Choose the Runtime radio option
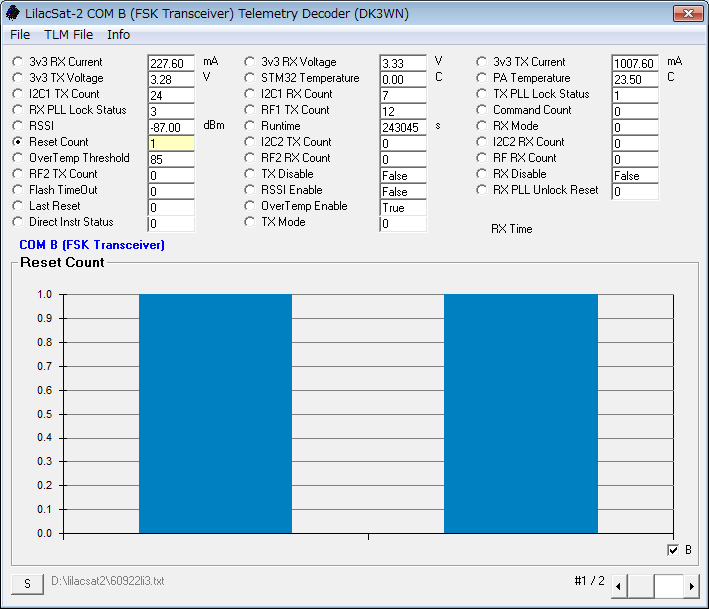Screen dimensions: 709x609 250,126
